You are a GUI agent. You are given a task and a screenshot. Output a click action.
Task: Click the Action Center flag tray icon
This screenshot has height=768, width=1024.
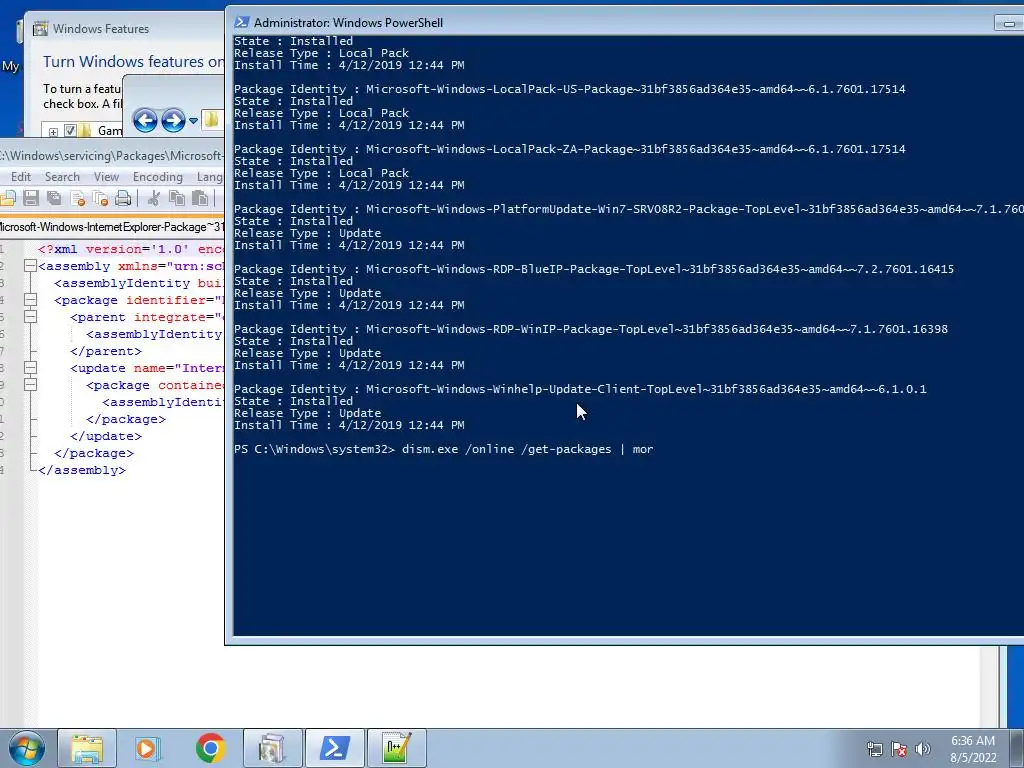point(899,749)
